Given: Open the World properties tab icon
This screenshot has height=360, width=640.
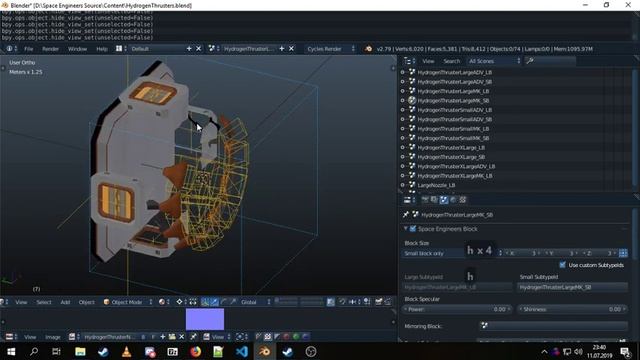Looking at the screenshot, I should point(453,200).
